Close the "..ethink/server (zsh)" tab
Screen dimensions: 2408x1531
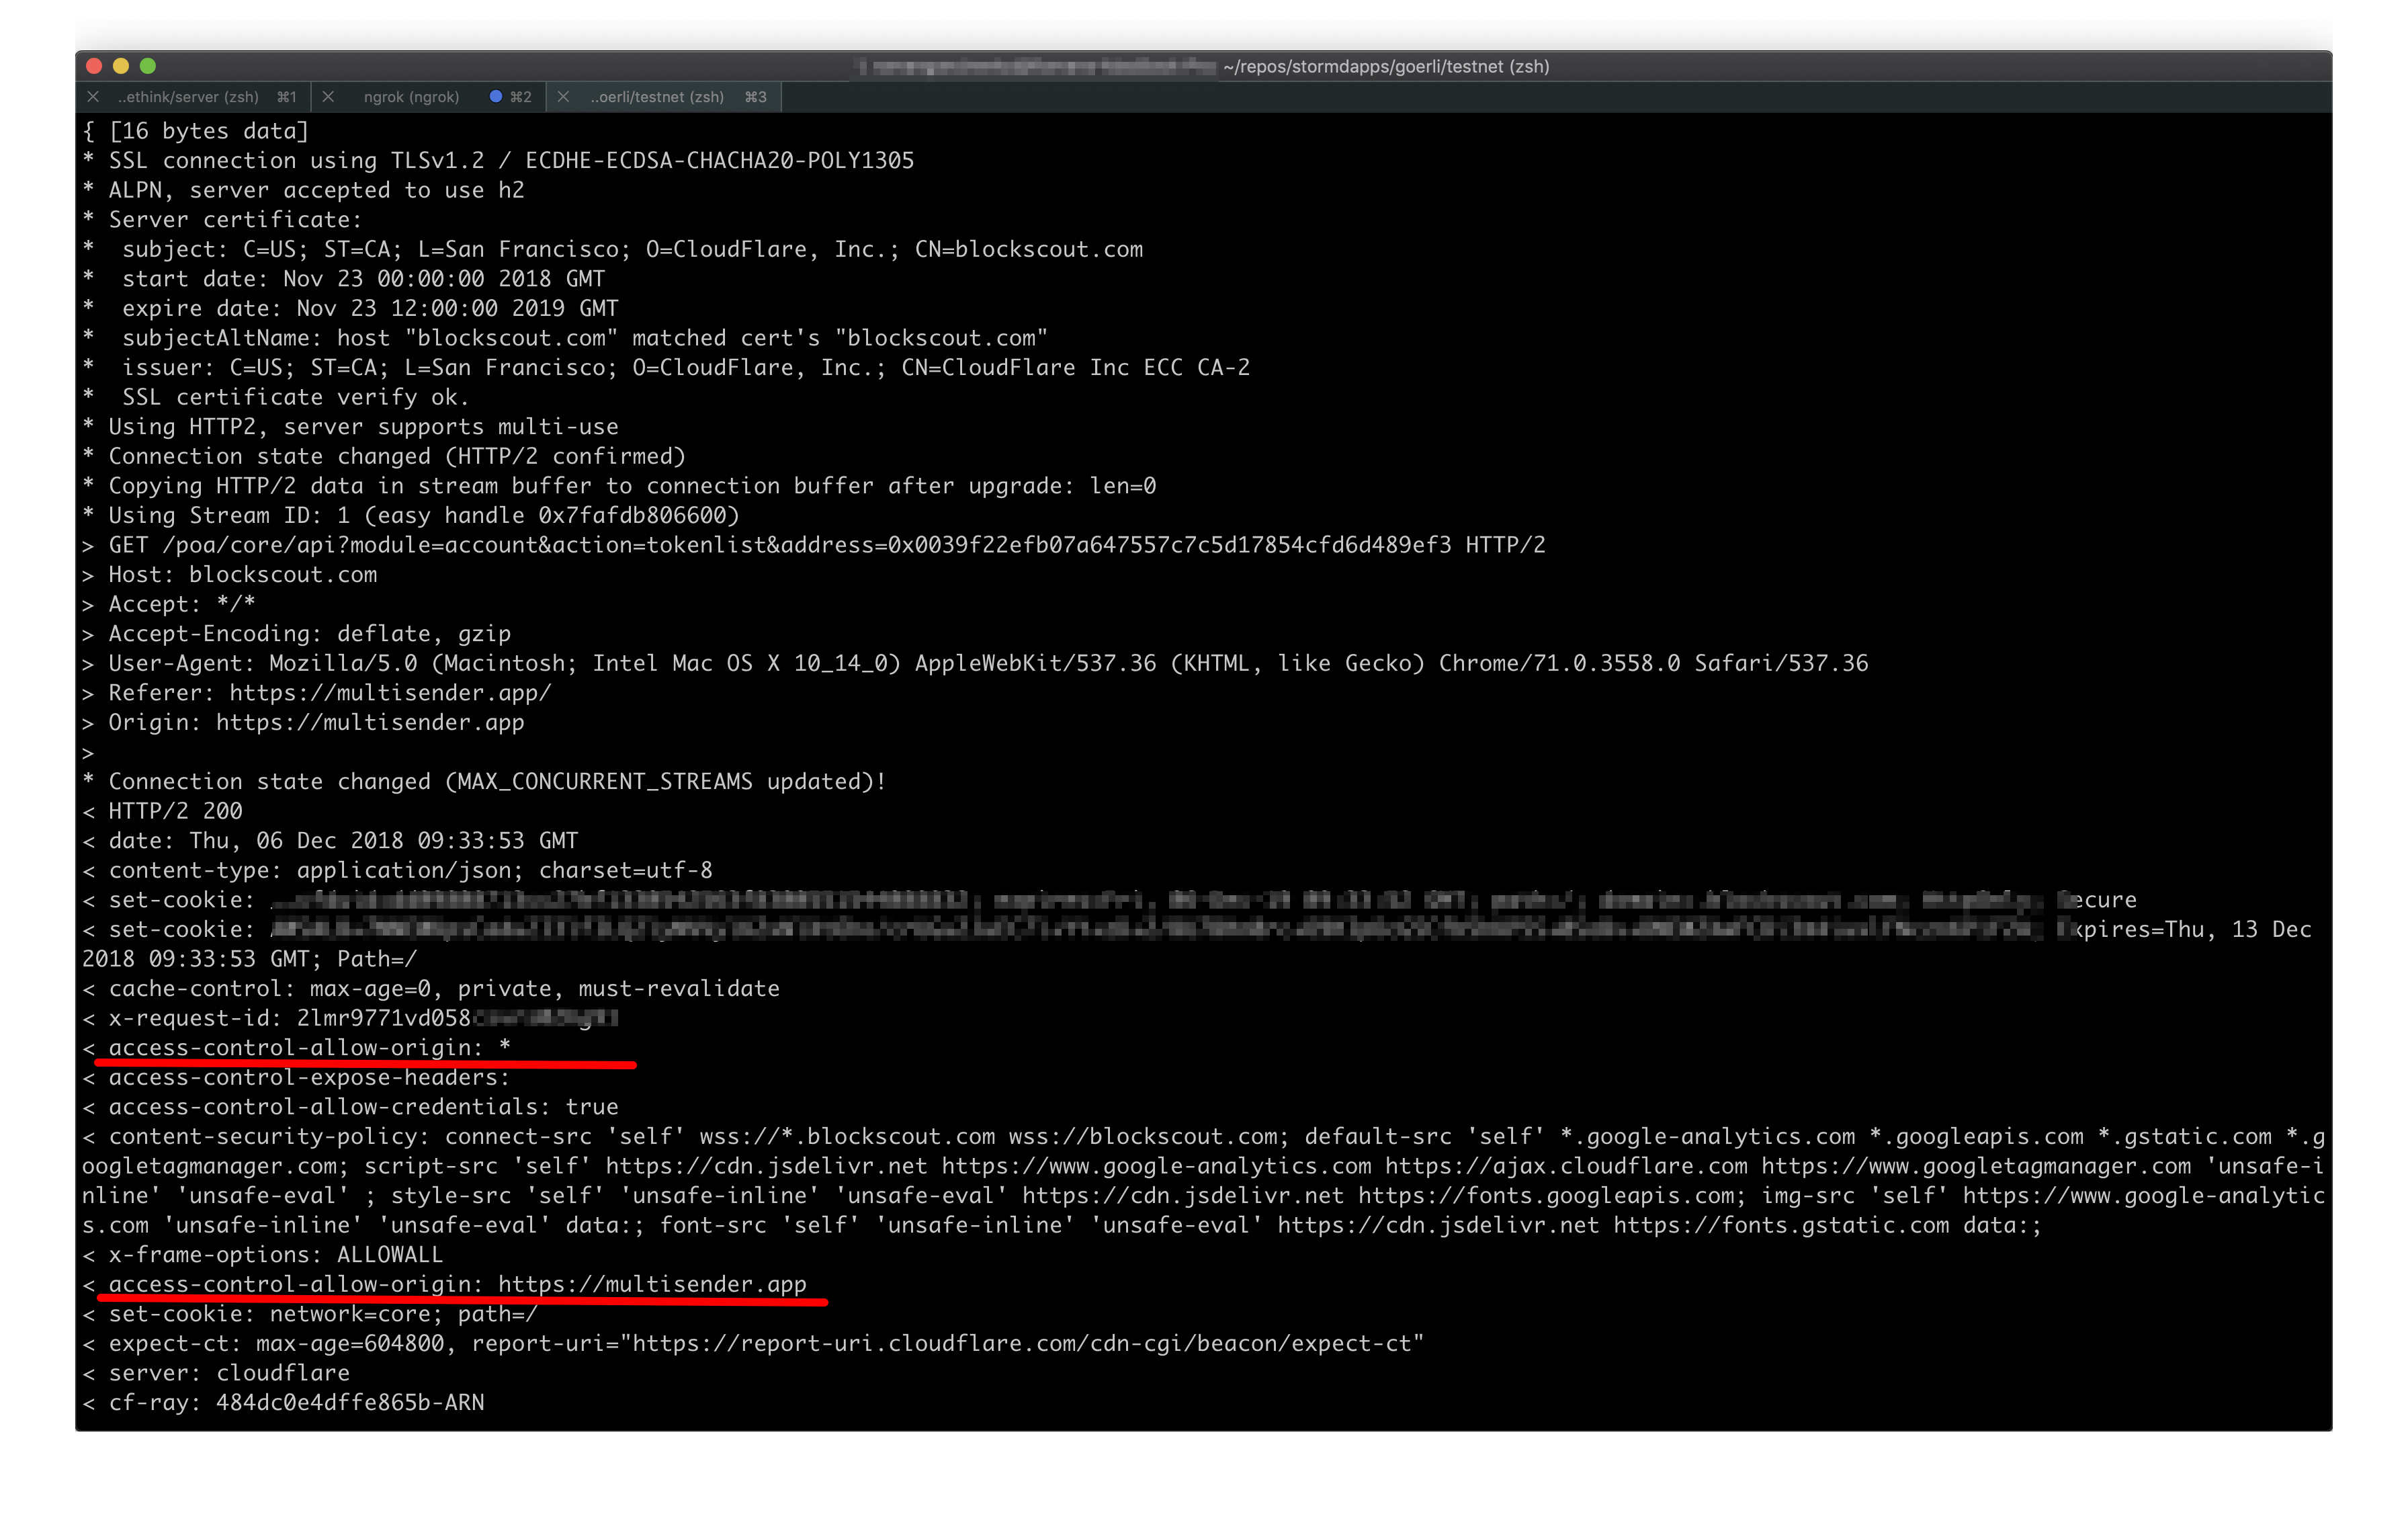click(x=93, y=96)
